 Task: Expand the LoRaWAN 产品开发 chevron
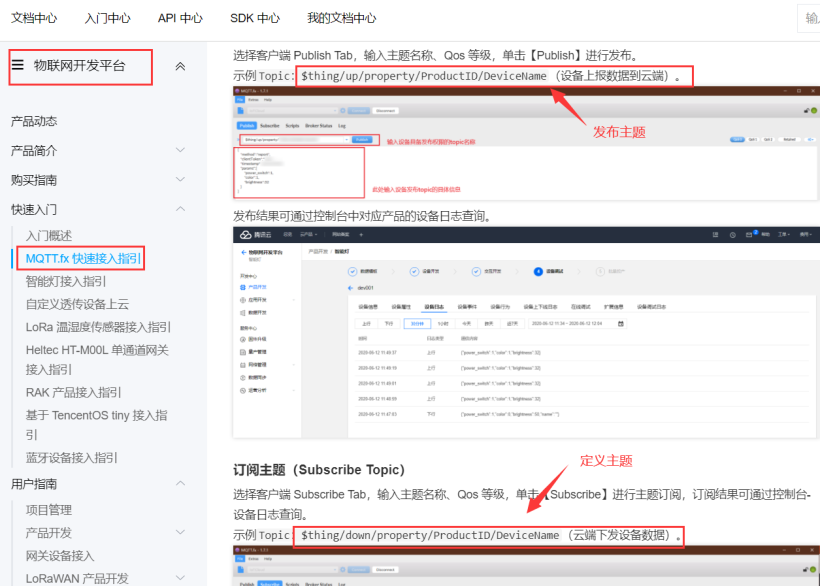pos(180,579)
